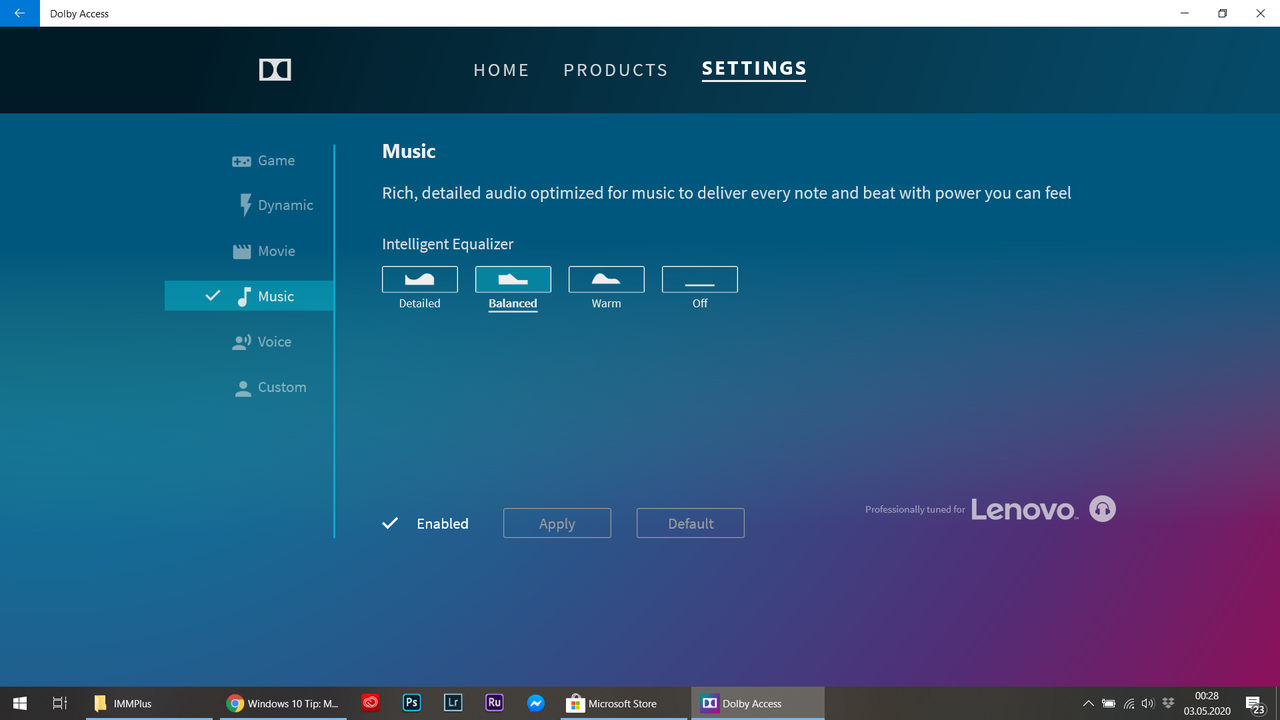Switch to the Chrome Windows 10 Tip window

283,703
